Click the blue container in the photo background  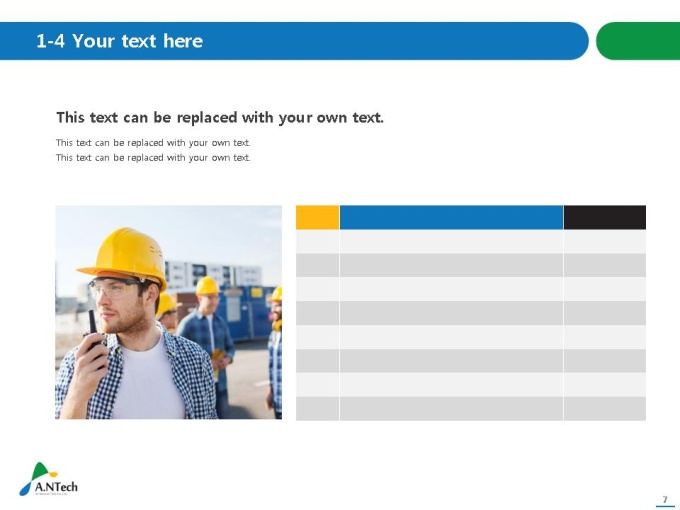[x=245, y=312]
